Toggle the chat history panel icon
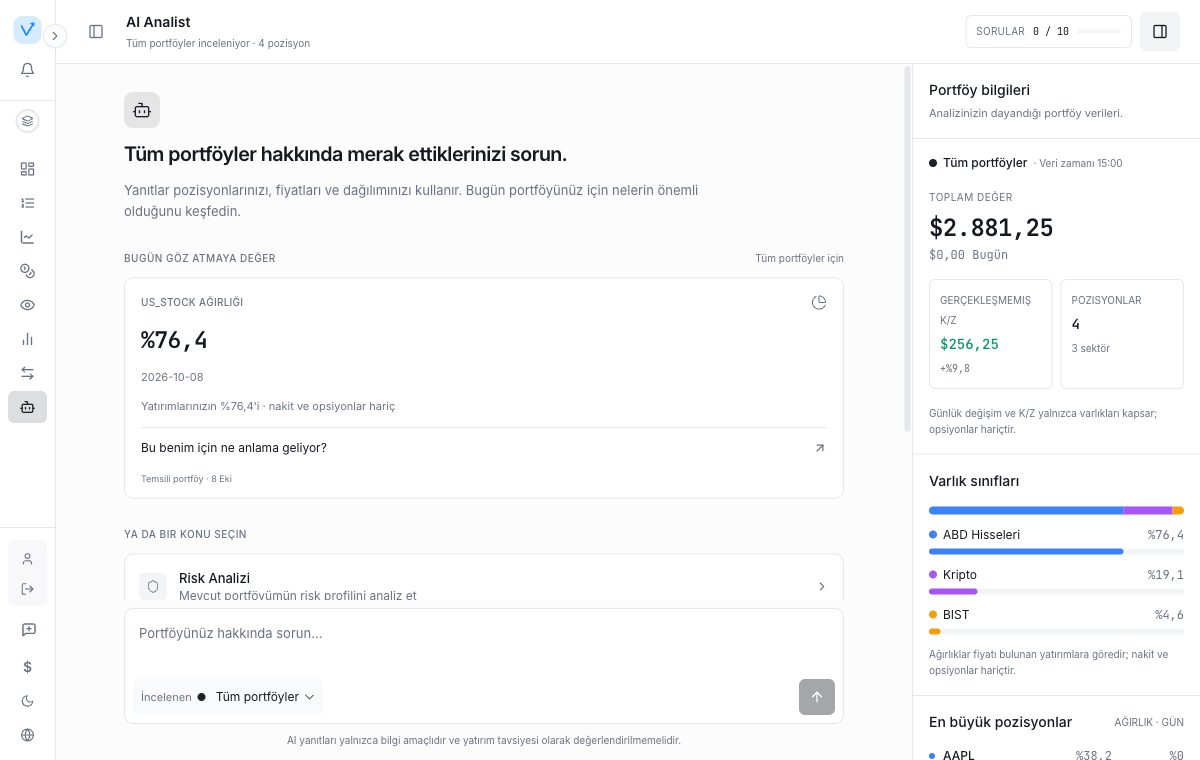The image size is (1200, 760). click(x=96, y=32)
